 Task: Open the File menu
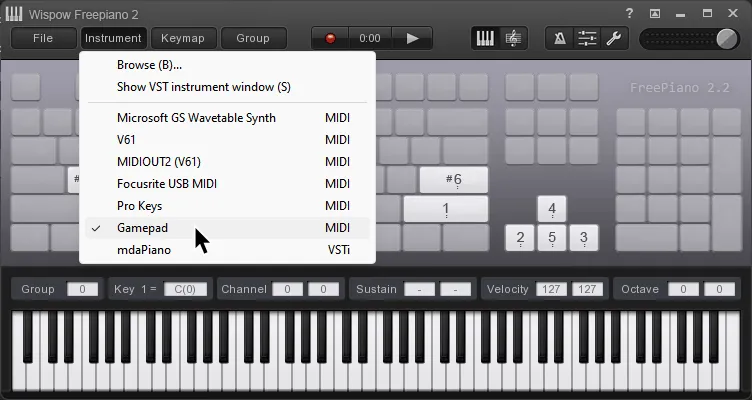(x=43, y=38)
